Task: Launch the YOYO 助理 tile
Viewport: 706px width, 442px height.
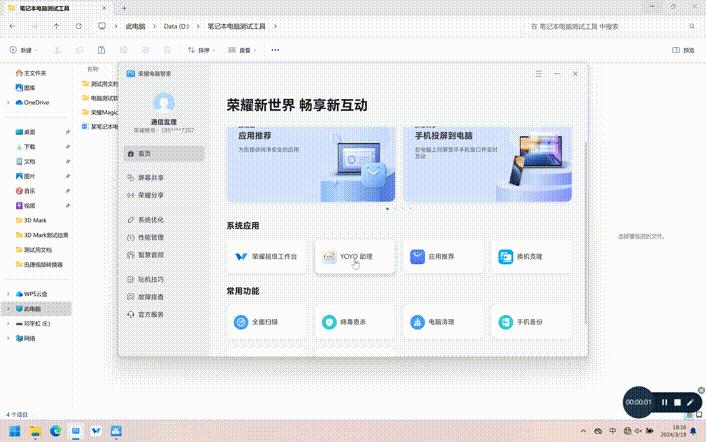Action: coord(355,257)
